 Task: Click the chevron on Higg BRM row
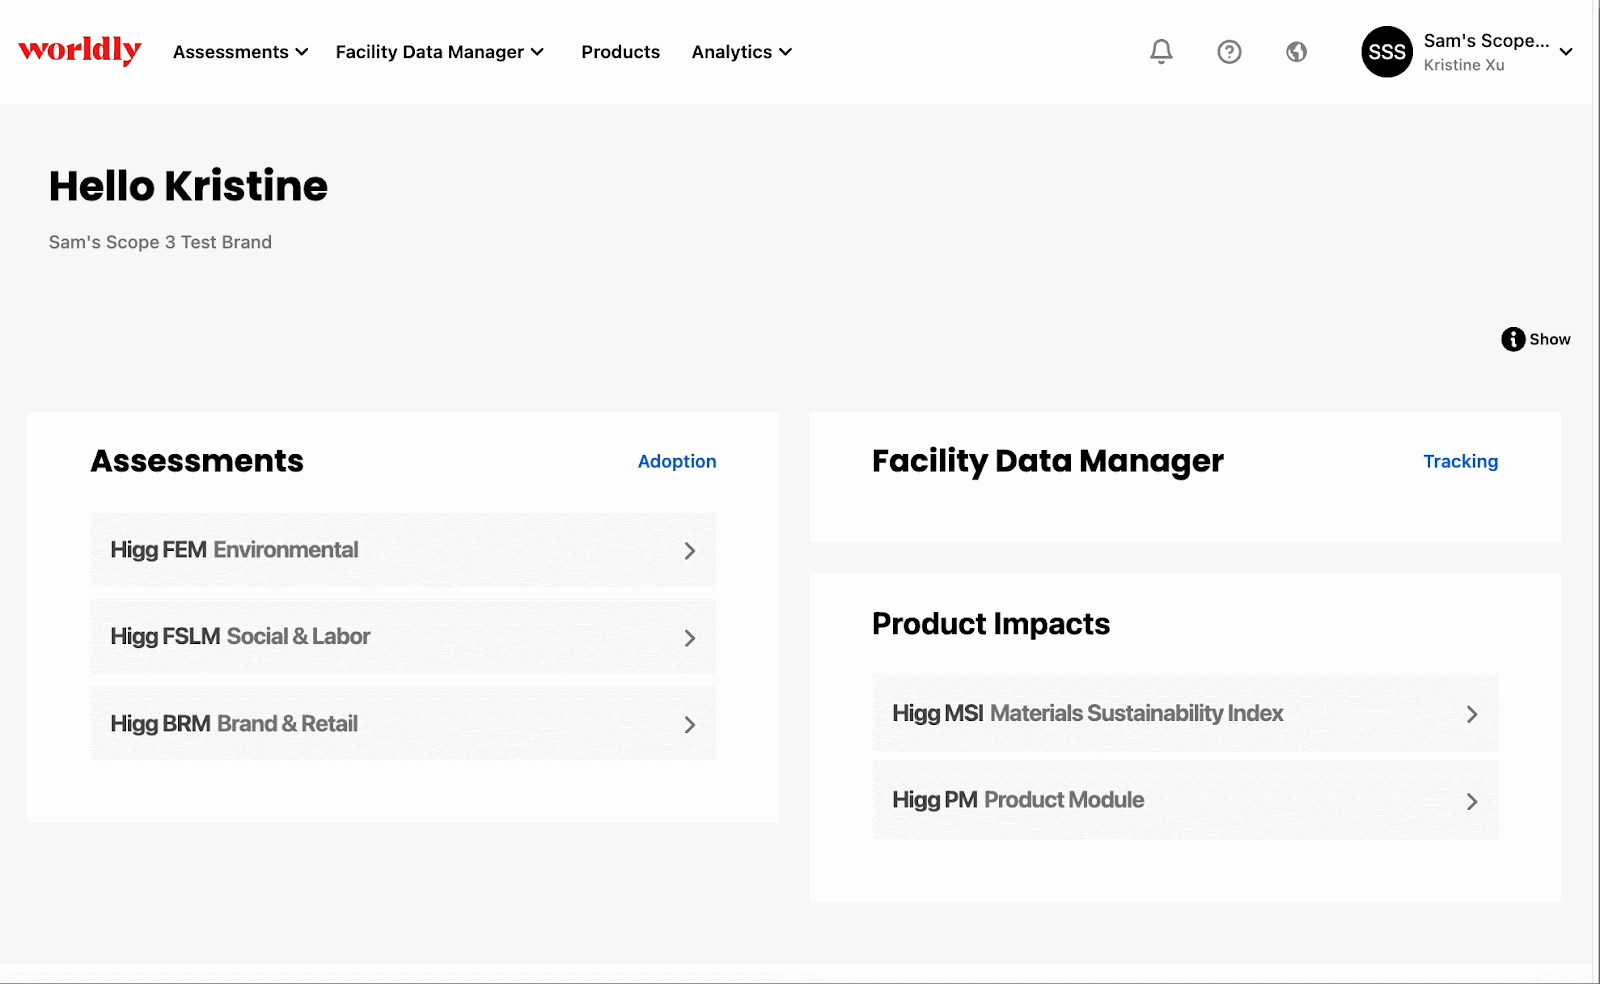pyautogui.click(x=689, y=725)
